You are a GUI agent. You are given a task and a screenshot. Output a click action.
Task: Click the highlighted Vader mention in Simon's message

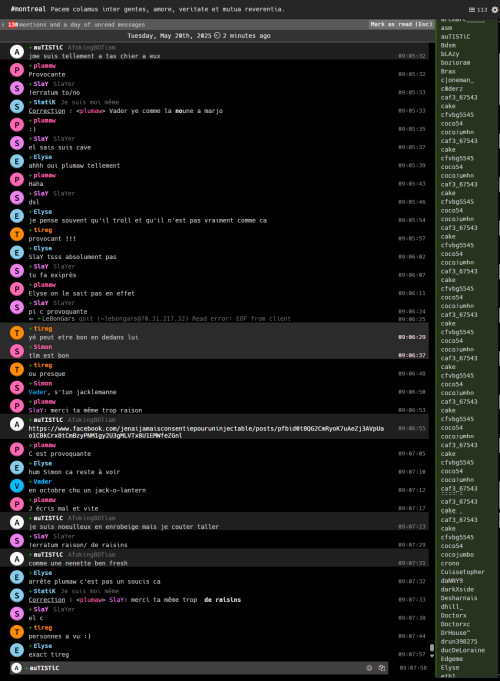[37, 392]
